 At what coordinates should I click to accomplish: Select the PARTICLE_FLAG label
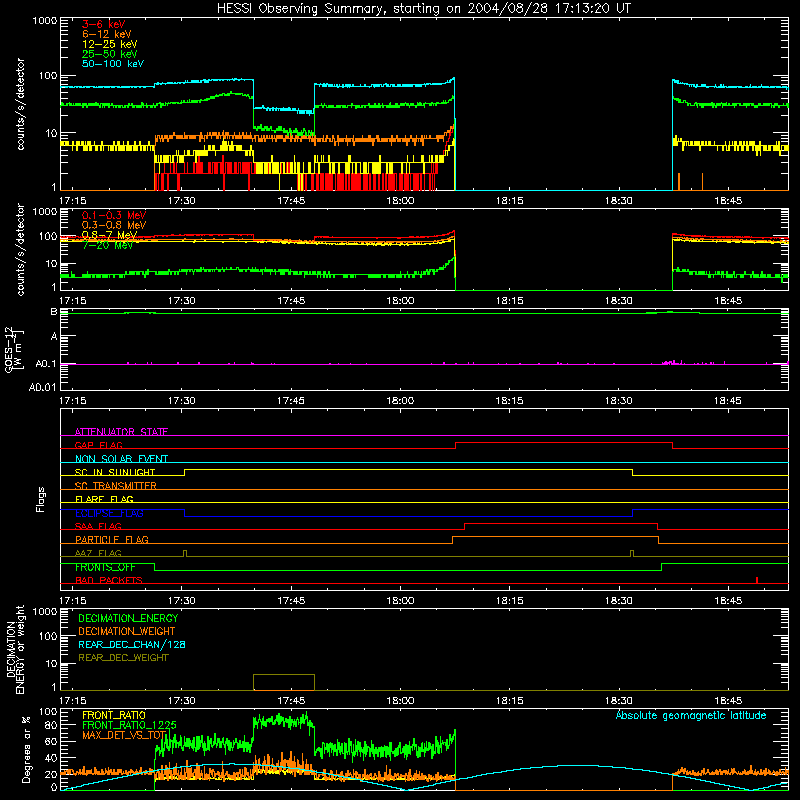click(112, 539)
